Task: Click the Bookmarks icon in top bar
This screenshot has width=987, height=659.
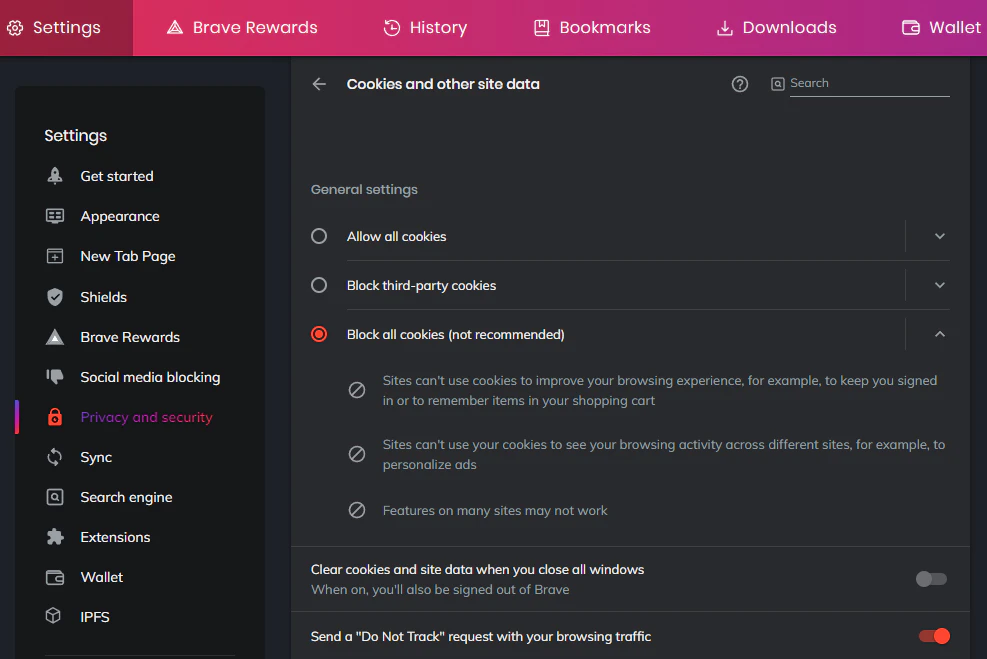Action: pos(541,28)
